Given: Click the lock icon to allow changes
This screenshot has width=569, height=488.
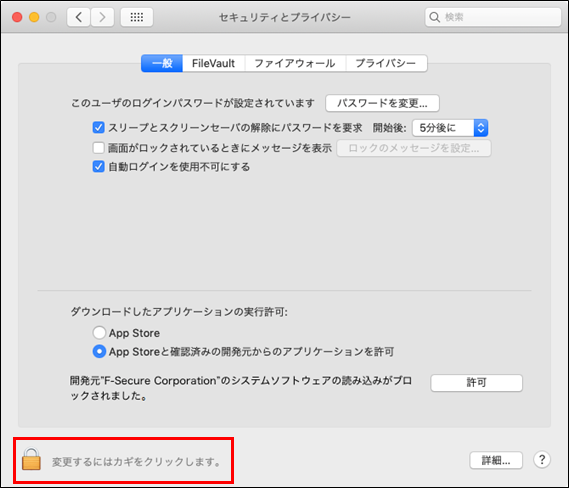Looking at the screenshot, I should pyautogui.click(x=31, y=459).
